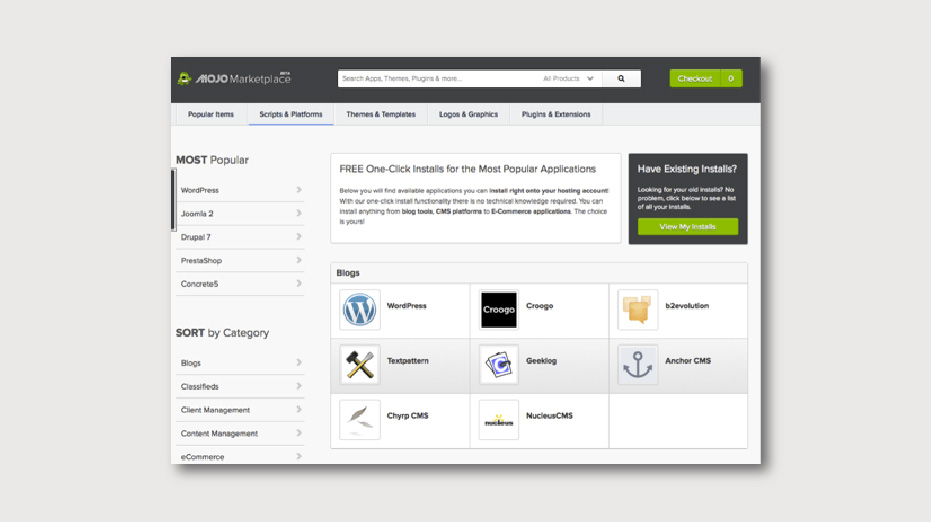Select Classifieds category link
931x522 pixels.
(x=200, y=387)
